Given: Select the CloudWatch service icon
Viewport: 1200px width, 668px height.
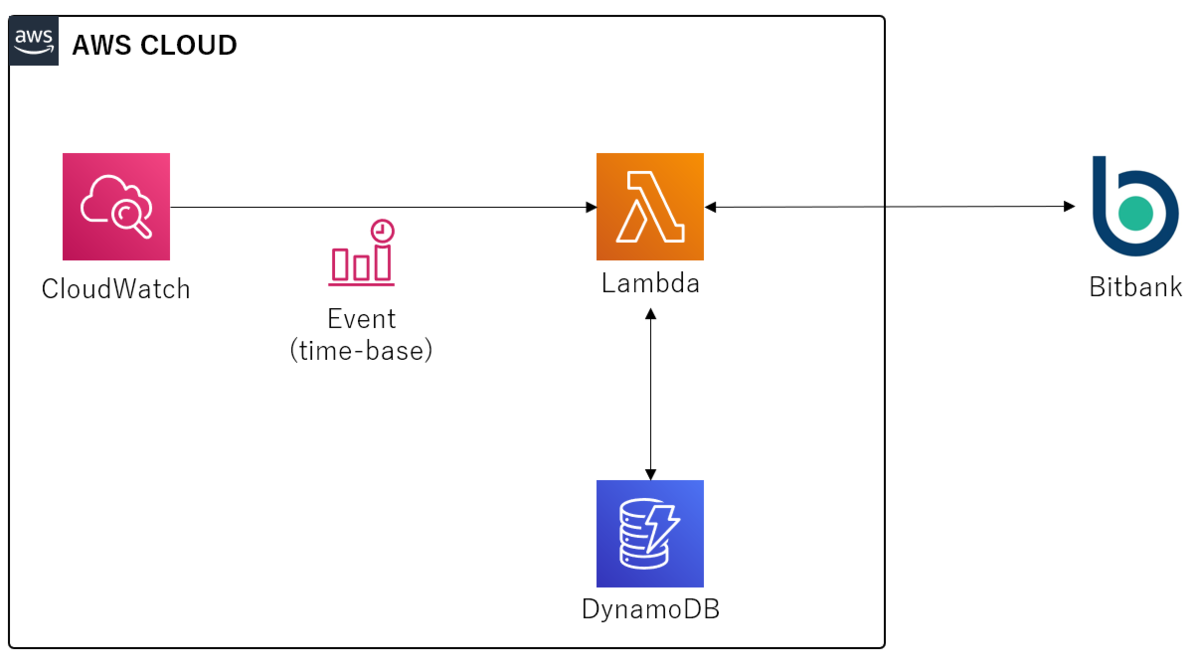Looking at the screenshot, I should coord(116,207).
